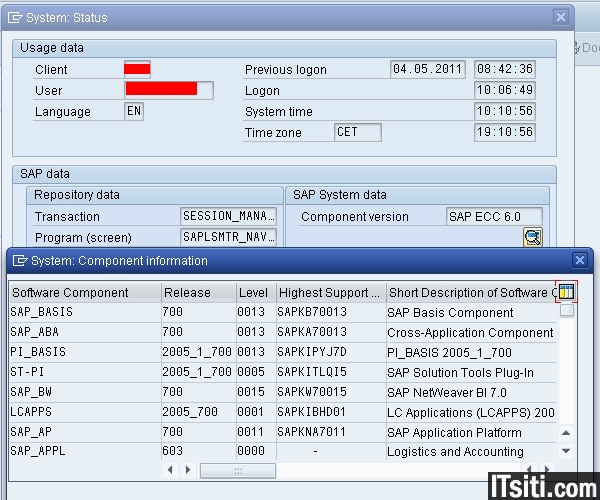
Task: Click time zone time 19:10:56
Action: (505, 132)
